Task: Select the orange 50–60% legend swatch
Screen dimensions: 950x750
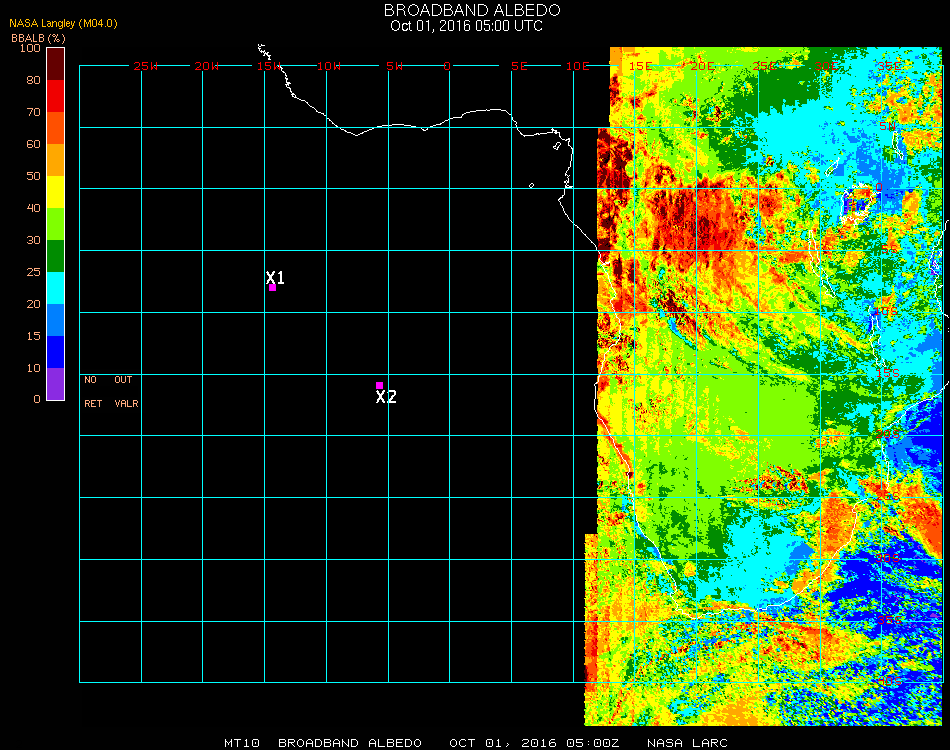Action: pyautogui.click(x=56, y=159)
